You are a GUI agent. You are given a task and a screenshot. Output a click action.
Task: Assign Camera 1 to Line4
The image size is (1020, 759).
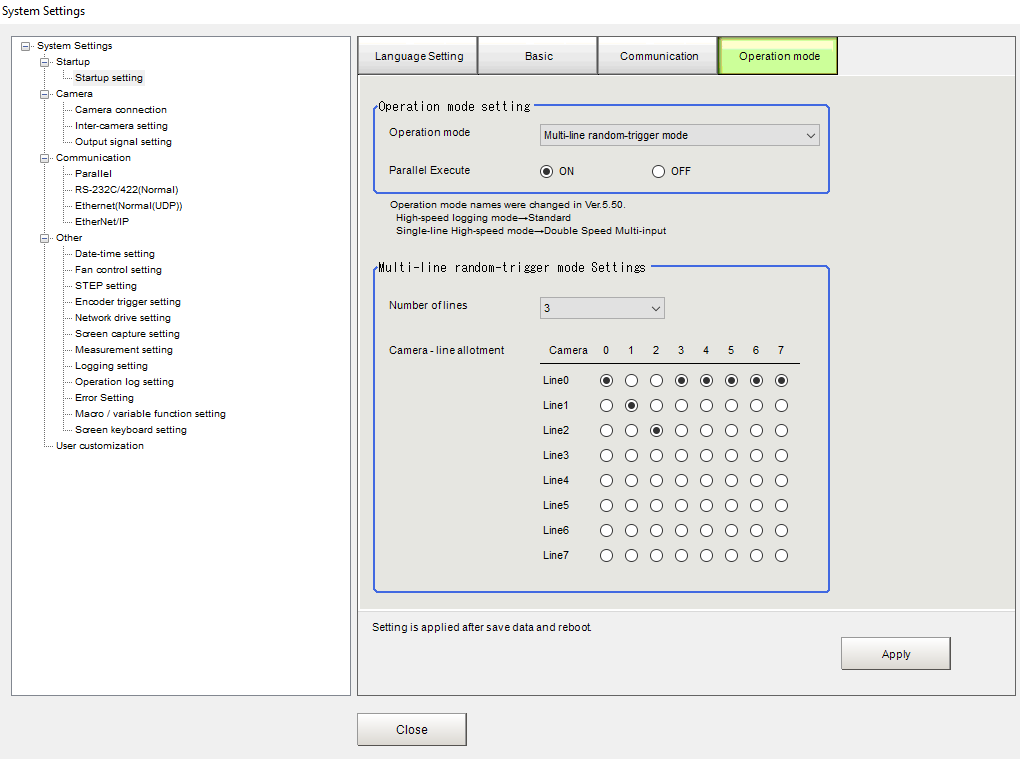(x=631, y=481)
